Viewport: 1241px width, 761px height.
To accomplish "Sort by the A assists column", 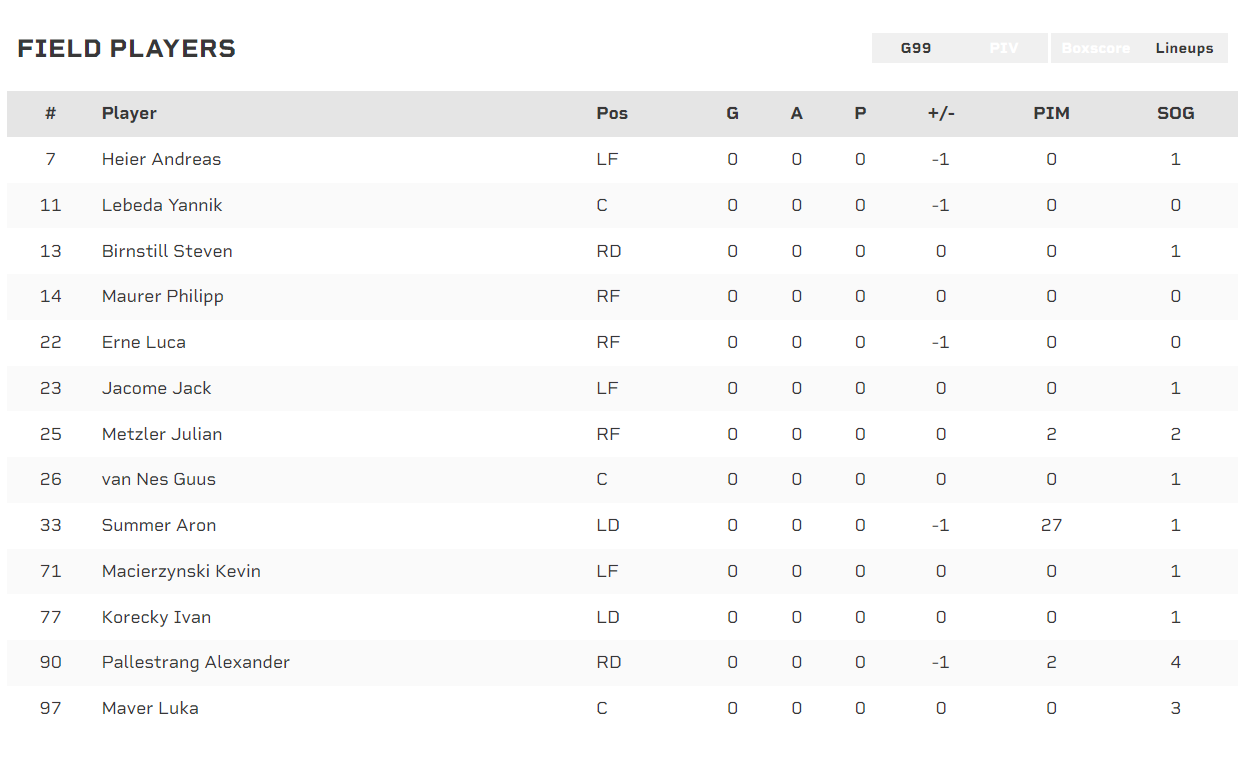I will [796, 113].
